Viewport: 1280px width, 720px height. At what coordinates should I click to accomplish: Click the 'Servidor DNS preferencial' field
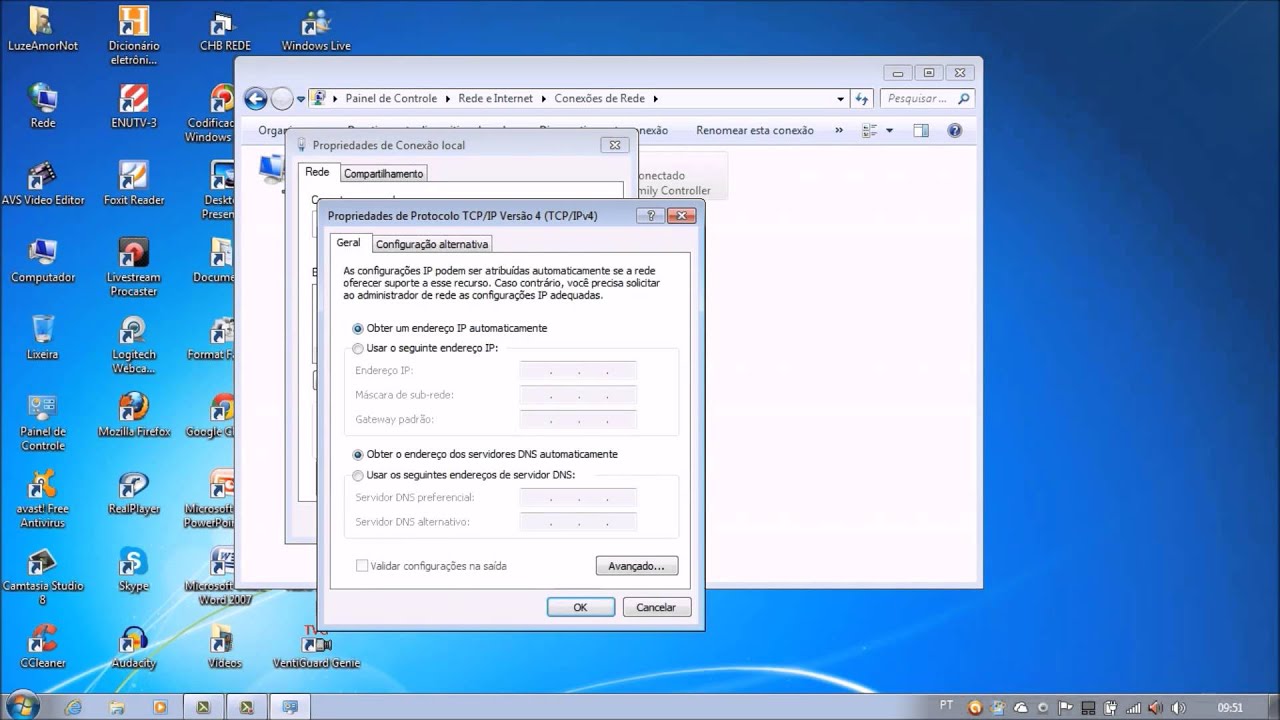(578, 497)
